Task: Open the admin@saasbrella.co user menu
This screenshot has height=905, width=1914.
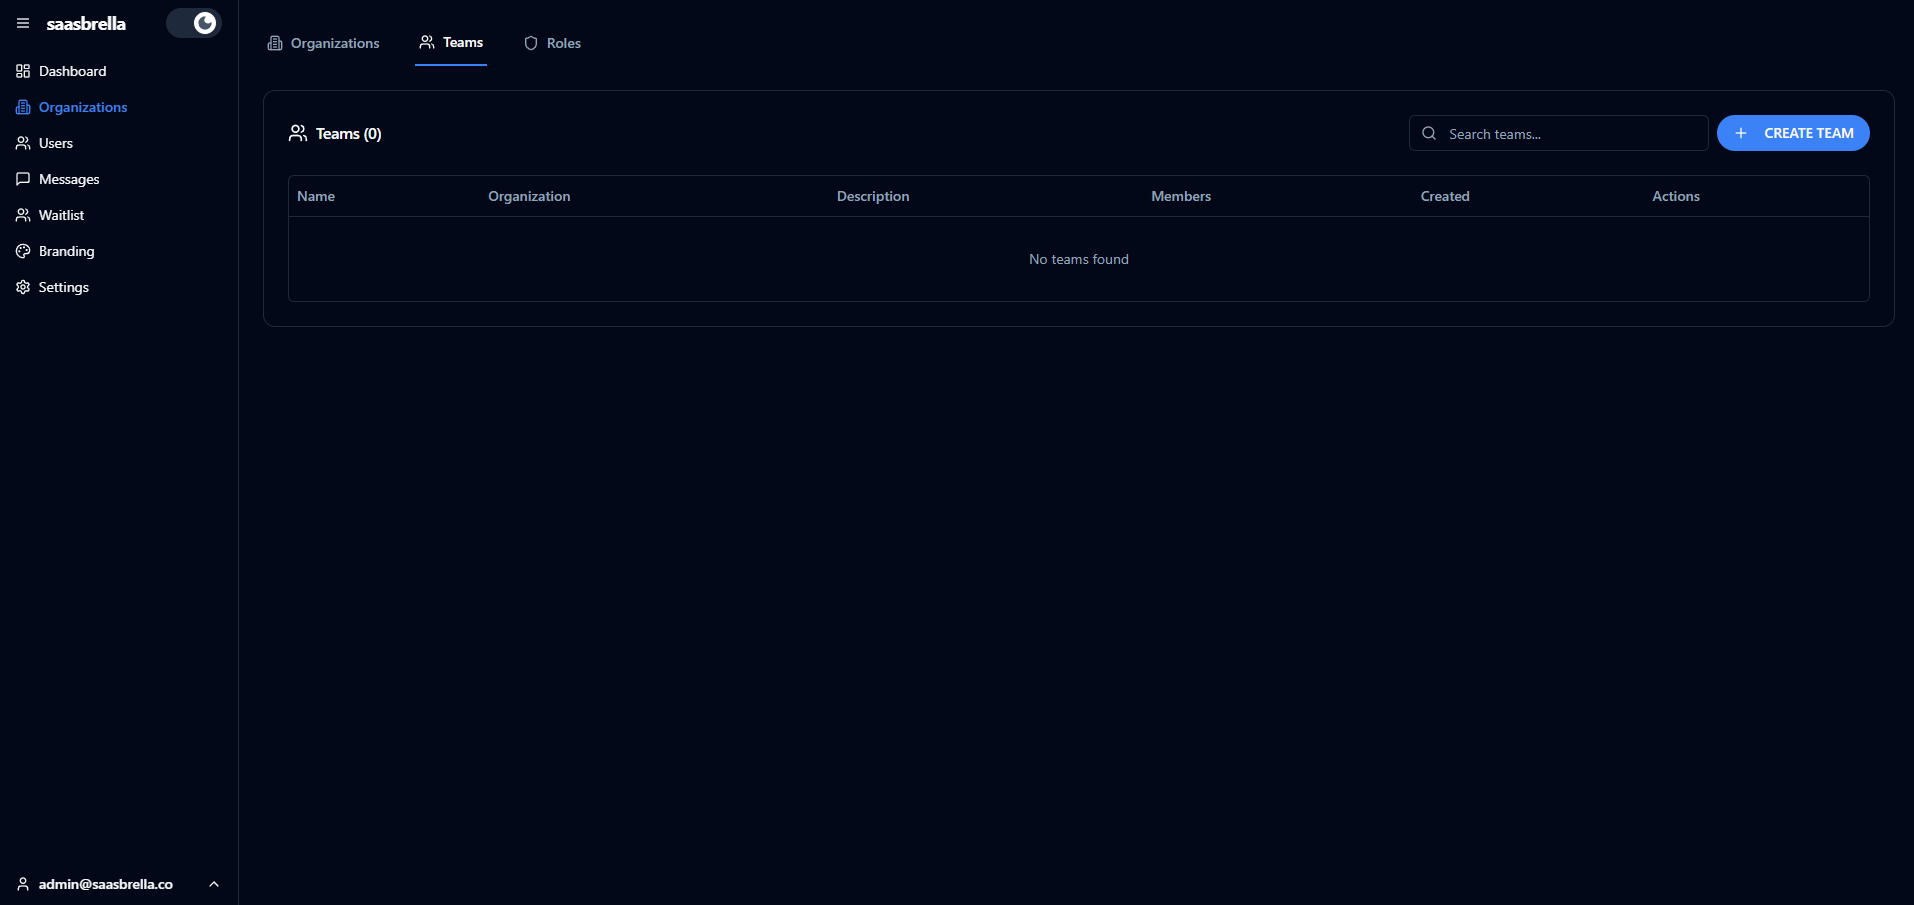Action: 105,884
